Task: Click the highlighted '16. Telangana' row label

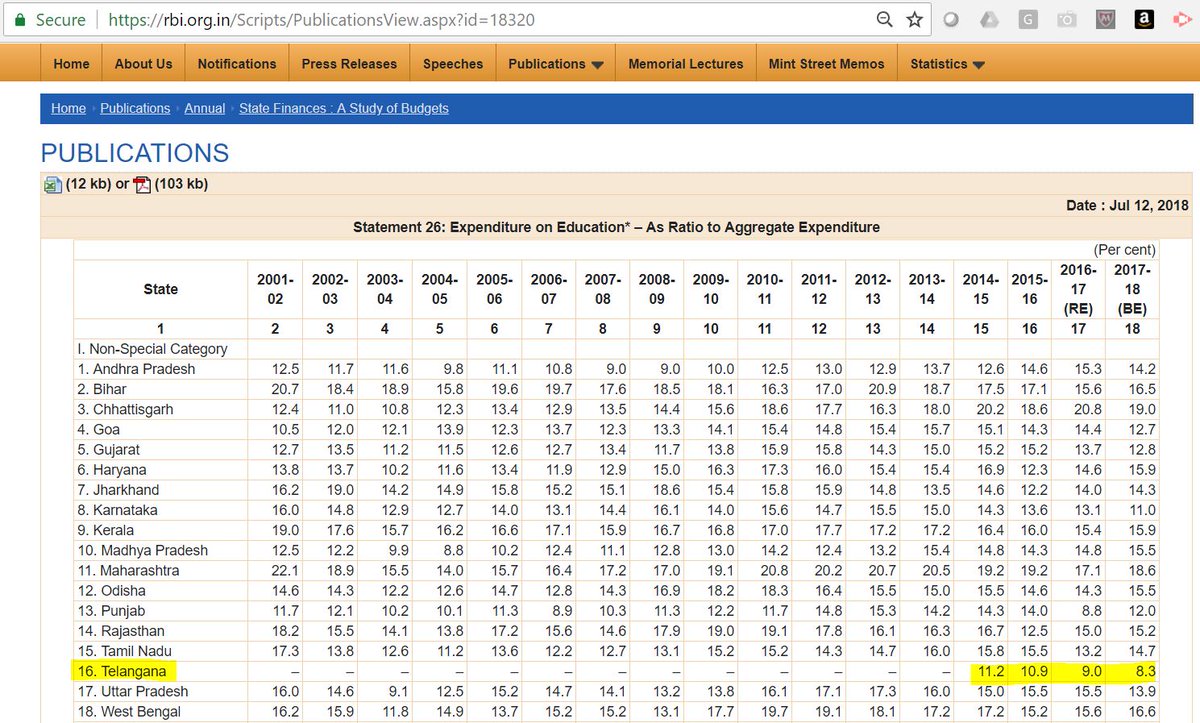Action: 122,671
